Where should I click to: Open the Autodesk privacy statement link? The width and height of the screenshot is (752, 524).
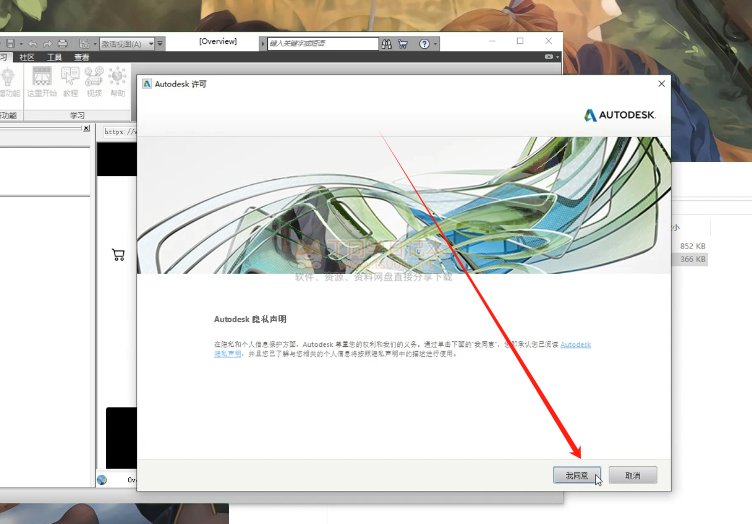576,344
